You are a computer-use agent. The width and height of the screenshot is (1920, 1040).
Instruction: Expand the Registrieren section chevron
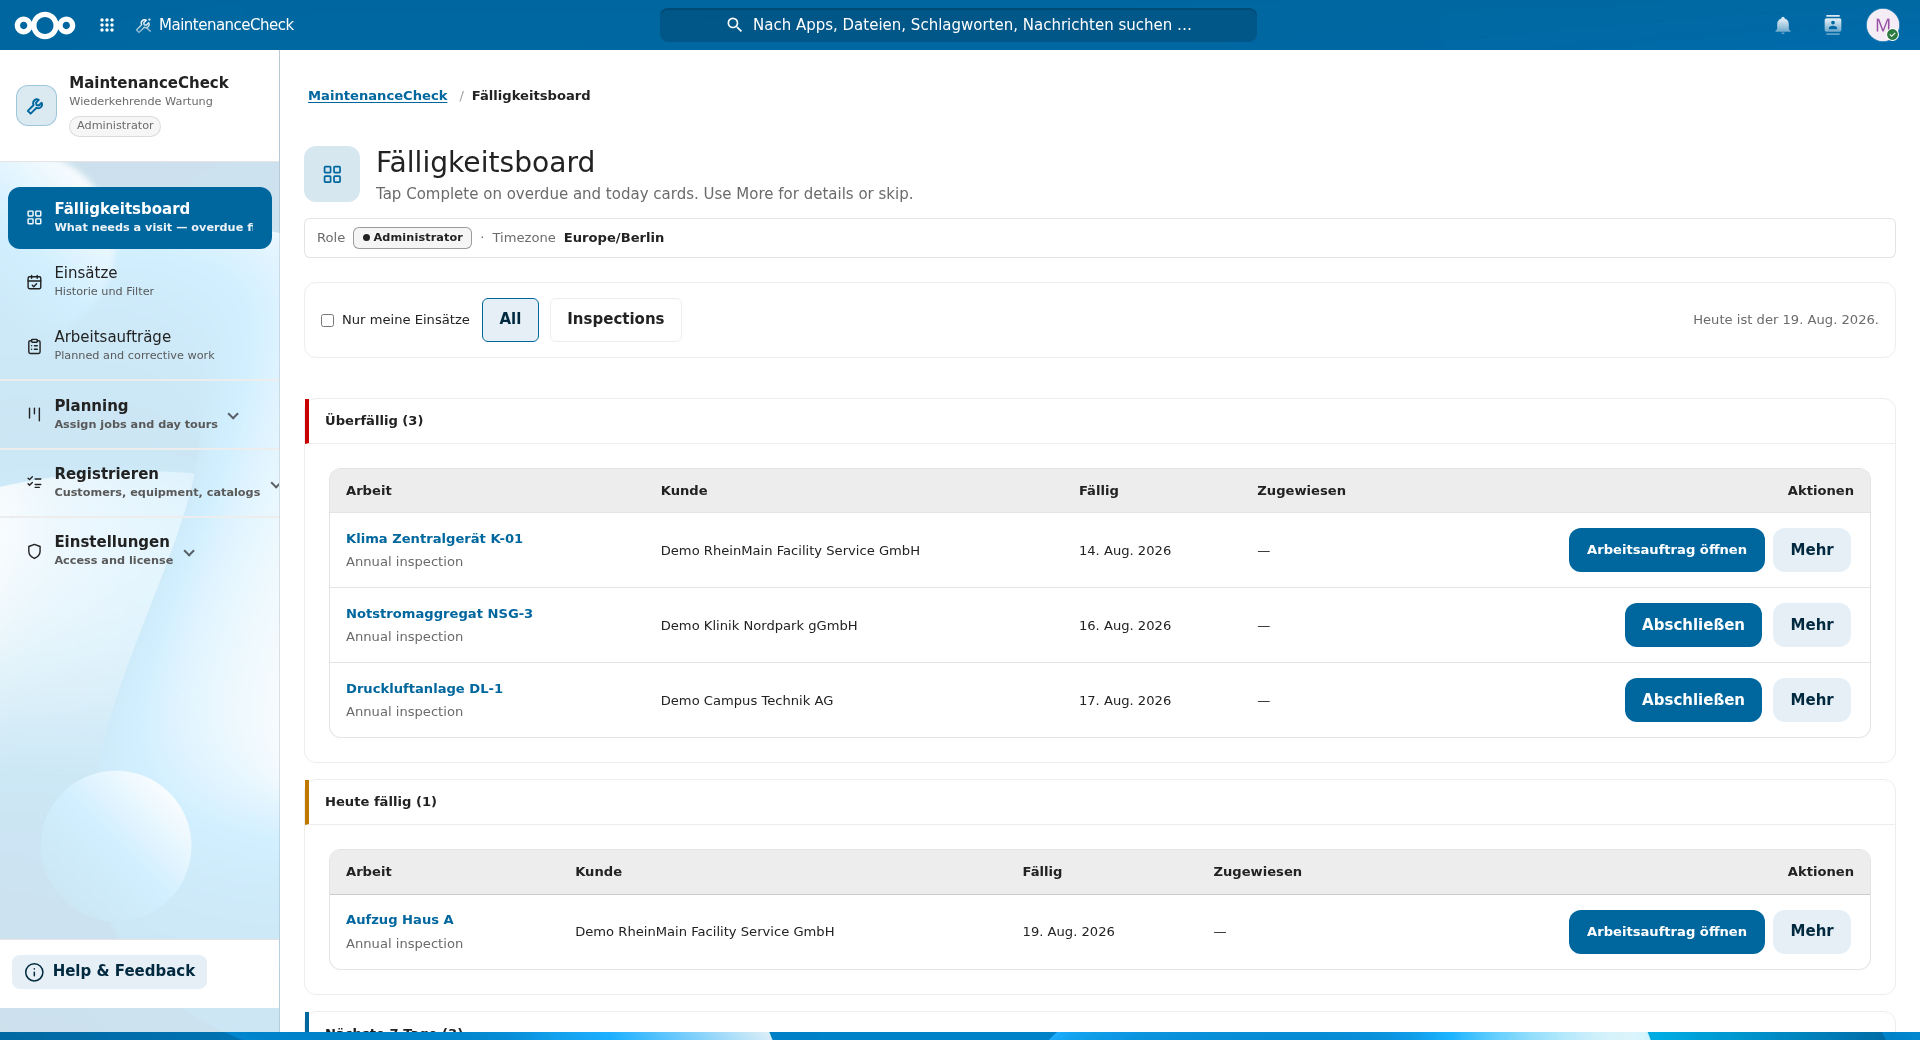coord(274,485)
